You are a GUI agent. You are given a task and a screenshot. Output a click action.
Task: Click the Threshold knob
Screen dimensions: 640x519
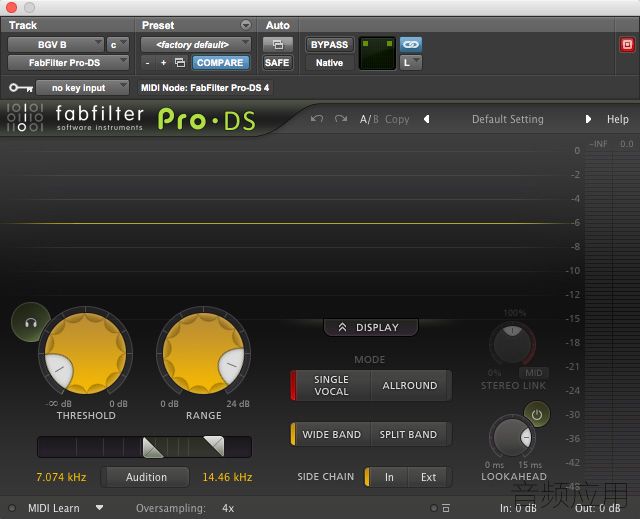[85, 353]
